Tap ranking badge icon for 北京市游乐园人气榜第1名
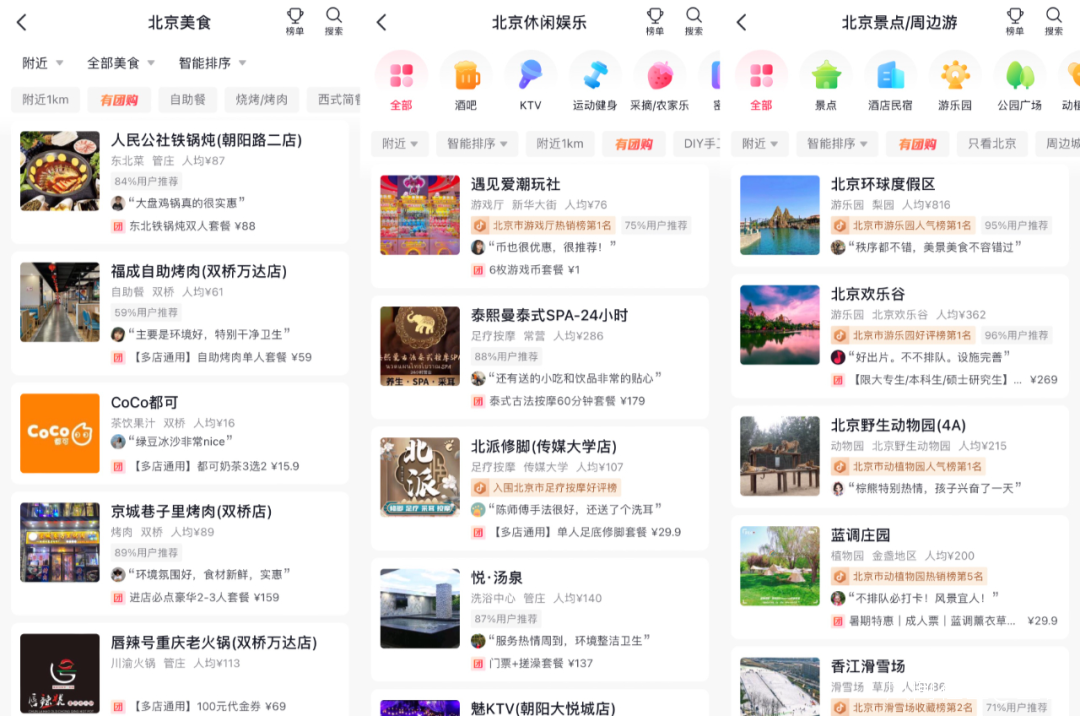 pyautogui.click(x=840, y=225)
